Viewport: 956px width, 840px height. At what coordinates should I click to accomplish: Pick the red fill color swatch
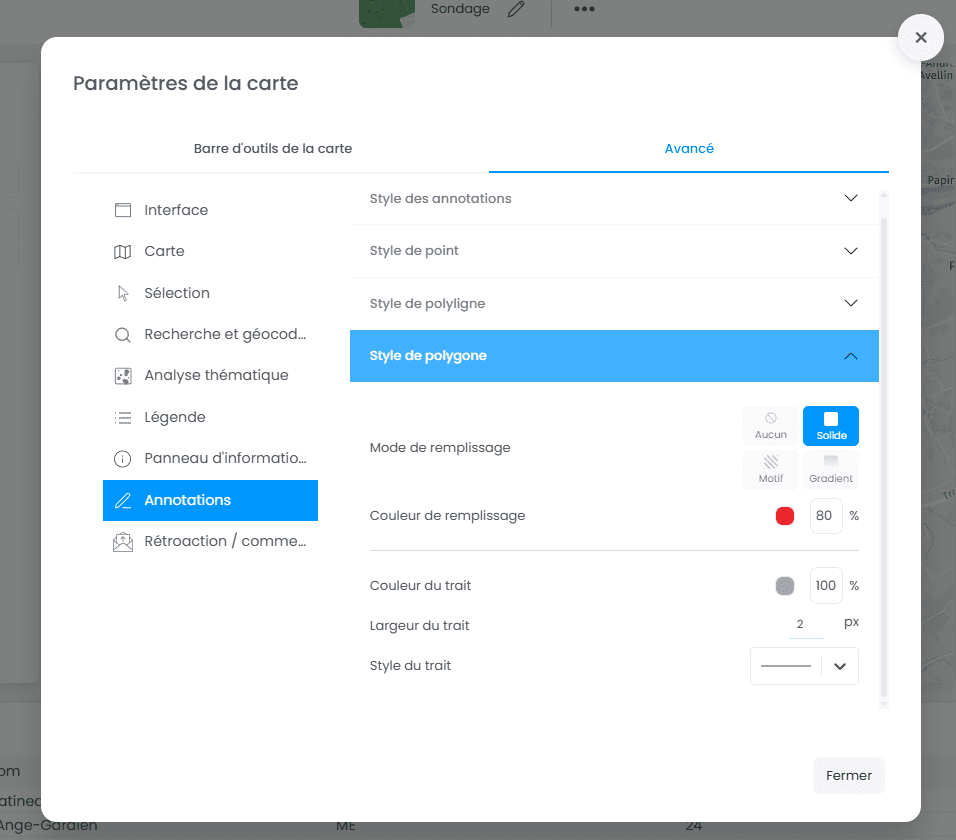tap(785, 516)
